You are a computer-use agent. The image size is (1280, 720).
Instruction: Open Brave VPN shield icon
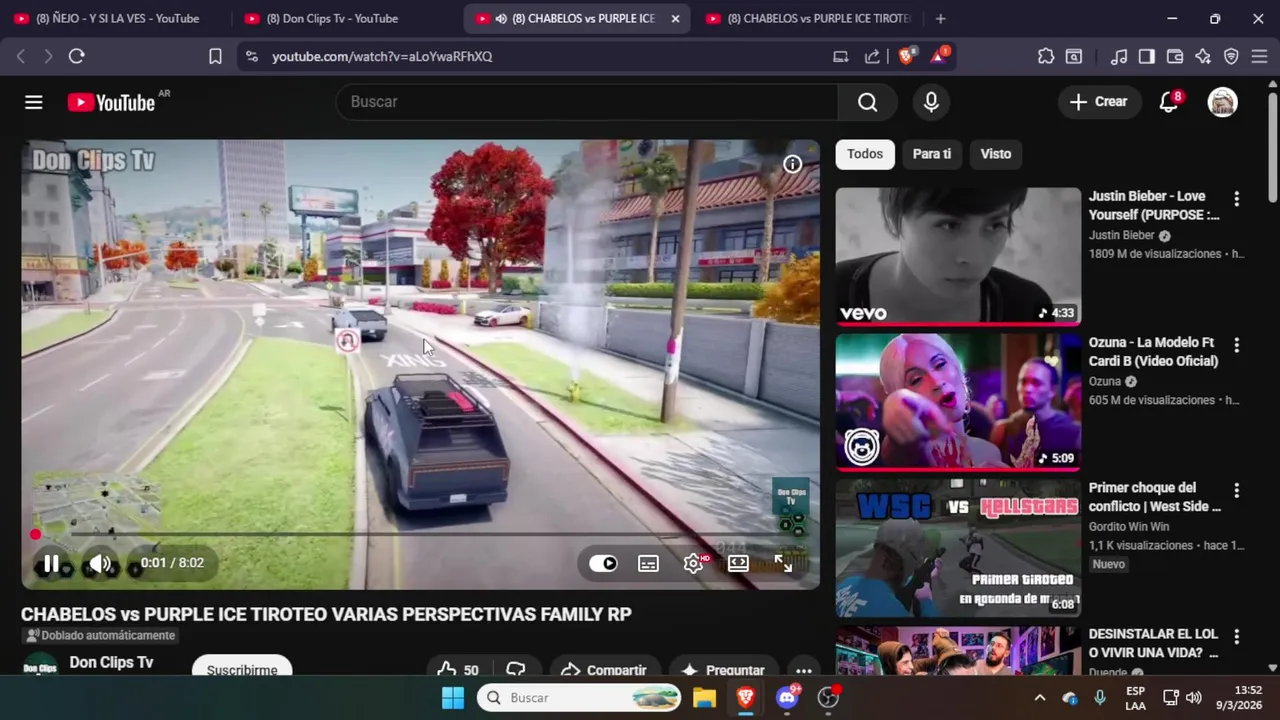pos(1231,57)
